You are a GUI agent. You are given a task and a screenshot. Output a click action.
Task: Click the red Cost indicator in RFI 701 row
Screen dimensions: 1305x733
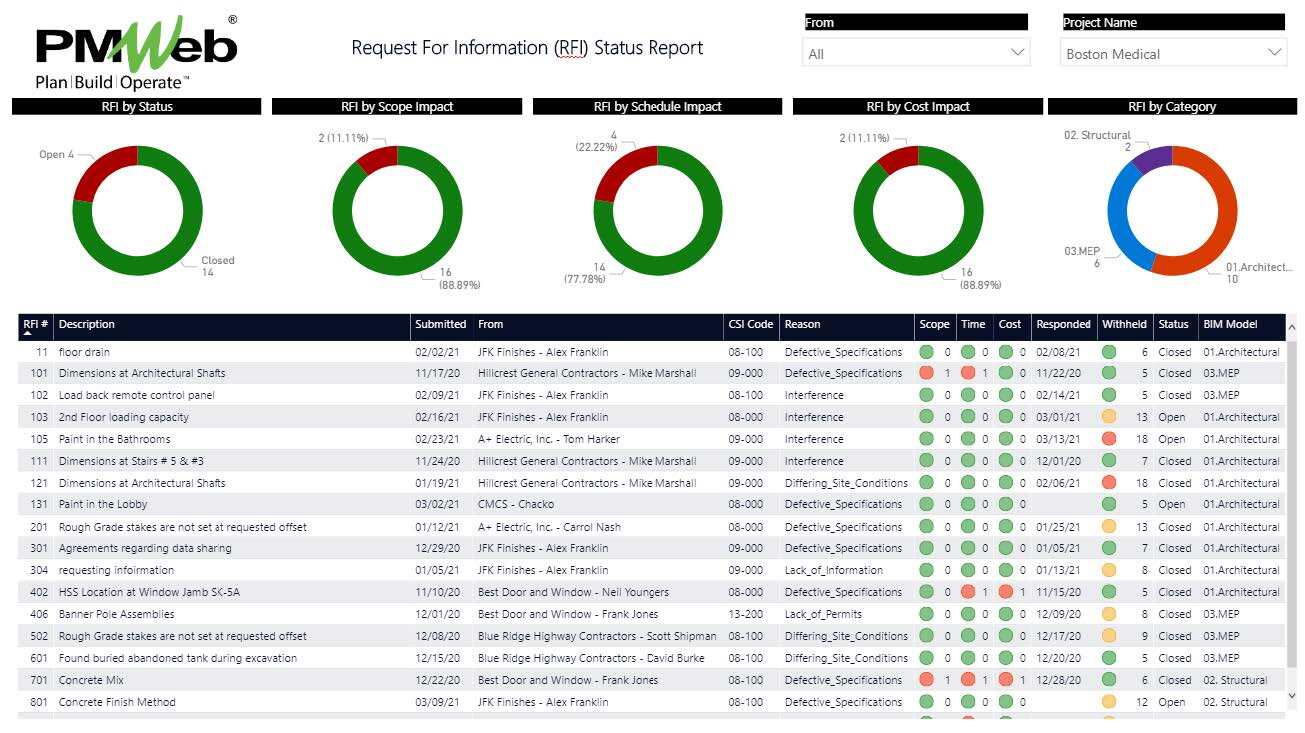coord(1005,680)
